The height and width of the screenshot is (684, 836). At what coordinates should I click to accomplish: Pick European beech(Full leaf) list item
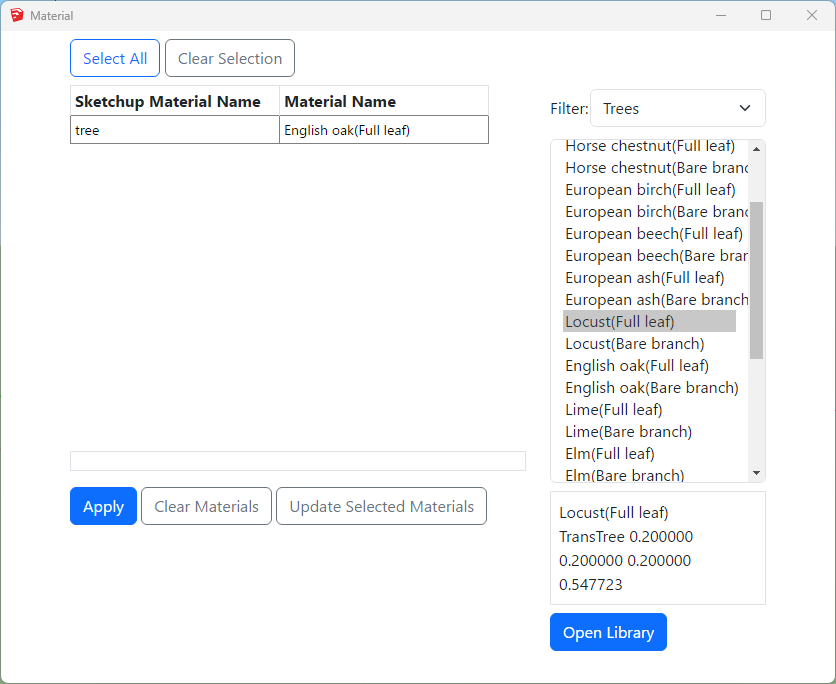tap(653, 234)
